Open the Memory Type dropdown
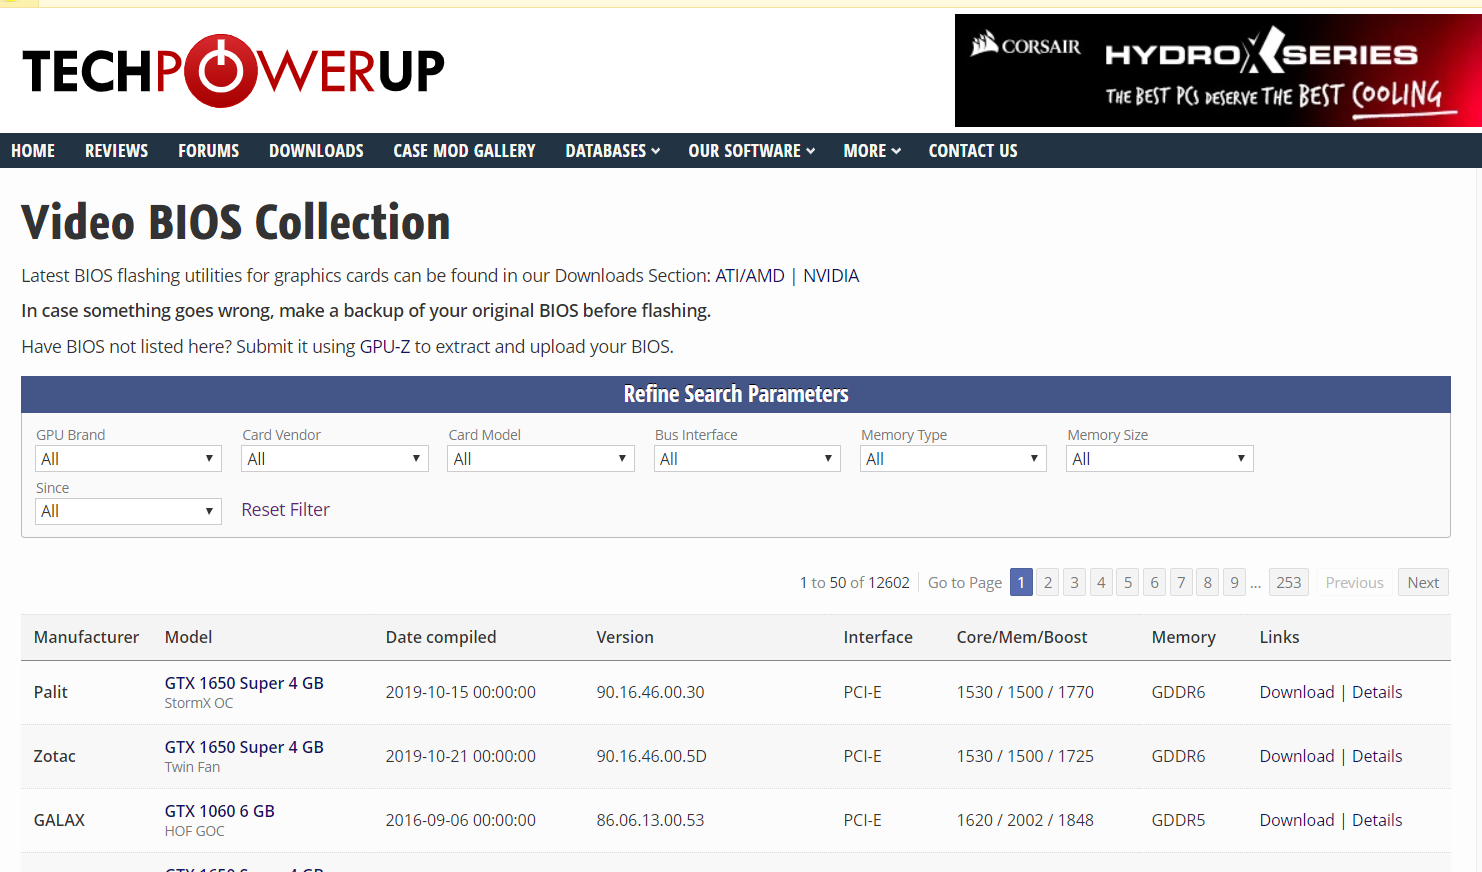This screenshot has height=872, width=1482. pos(953,459)
